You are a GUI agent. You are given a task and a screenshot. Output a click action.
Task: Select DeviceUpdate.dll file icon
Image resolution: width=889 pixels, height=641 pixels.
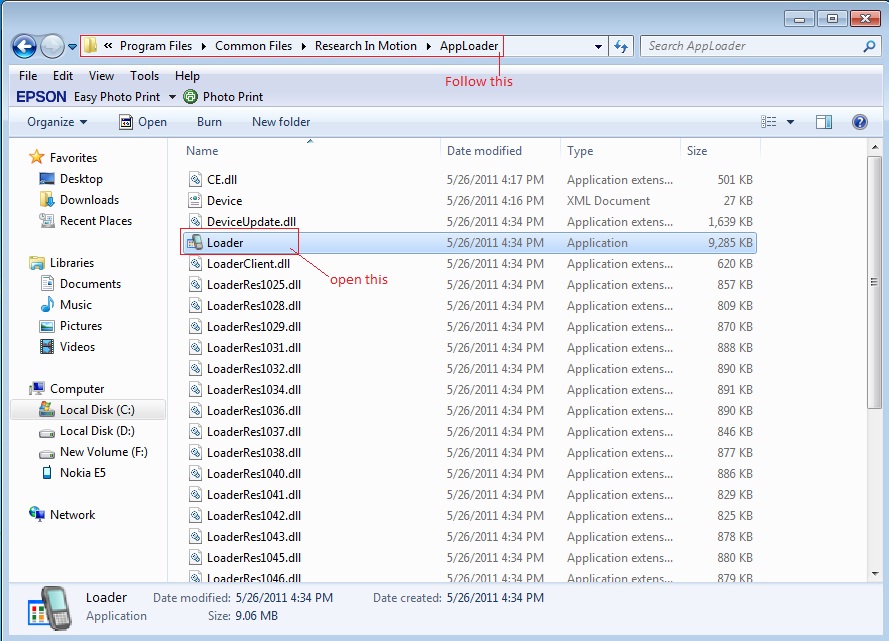pyautogui.click(x=195, y=222)
